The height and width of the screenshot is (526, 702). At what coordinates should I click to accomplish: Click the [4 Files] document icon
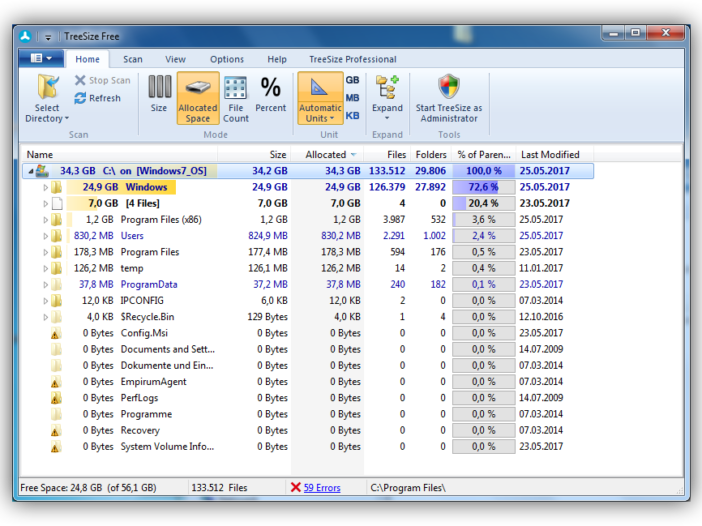pos(57,203)
